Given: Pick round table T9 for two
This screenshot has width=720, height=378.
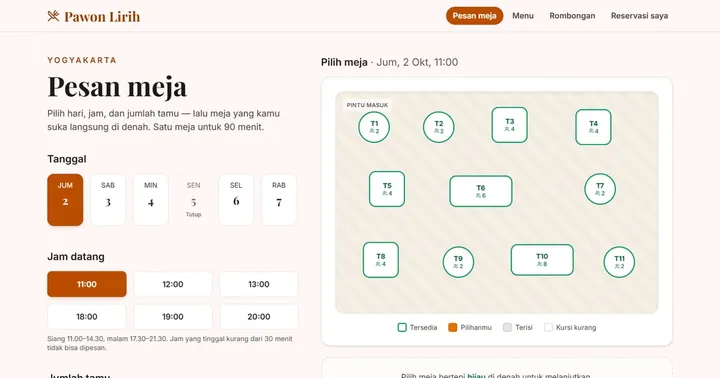Looking at the screenshot, I should (458, 262).
